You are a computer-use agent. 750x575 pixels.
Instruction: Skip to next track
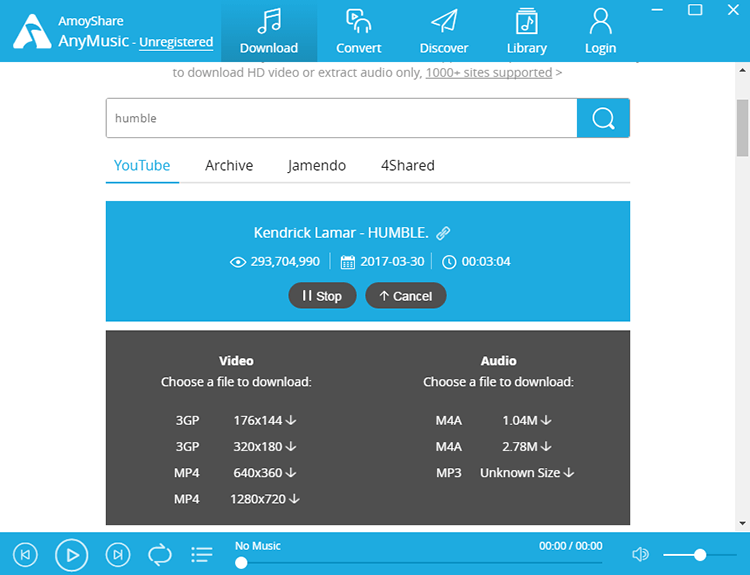pyautogui.click(x=118, y=555)
